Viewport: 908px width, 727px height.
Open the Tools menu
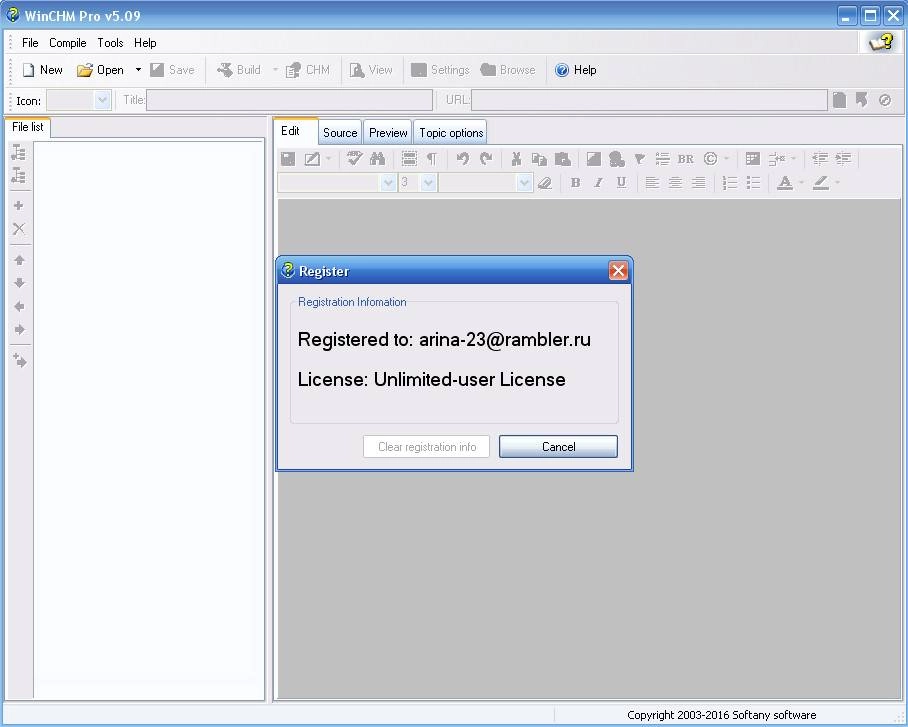pyautogui.click(x=110, y=43)
